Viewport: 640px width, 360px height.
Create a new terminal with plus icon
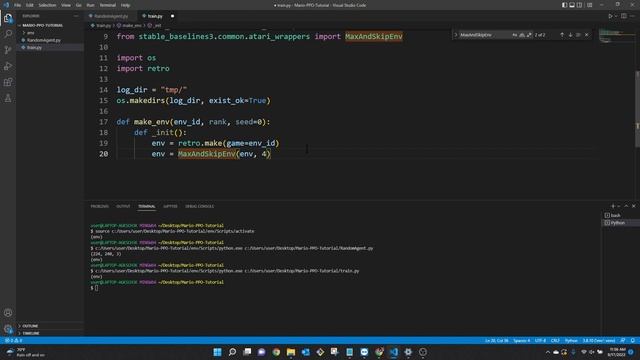(x=612, y=207)
